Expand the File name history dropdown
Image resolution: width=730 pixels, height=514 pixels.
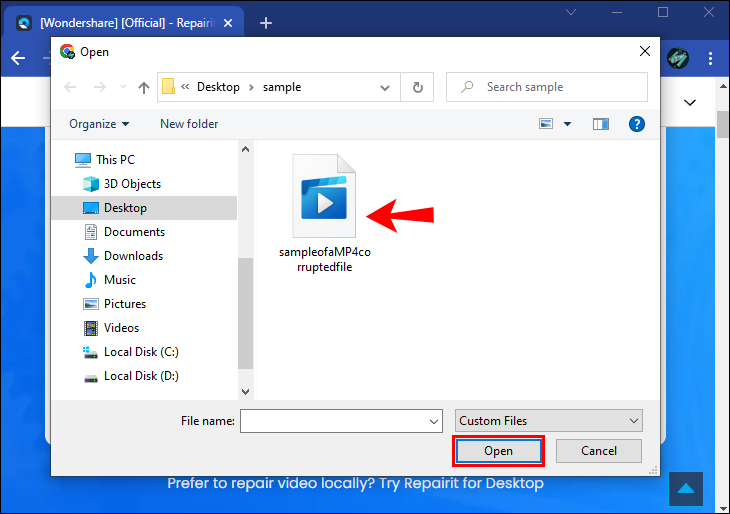tap(434, 421)
